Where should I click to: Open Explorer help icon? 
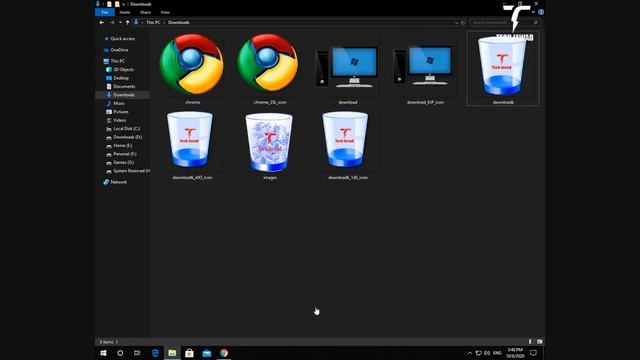pyautogui.click(x=541, y=12)
